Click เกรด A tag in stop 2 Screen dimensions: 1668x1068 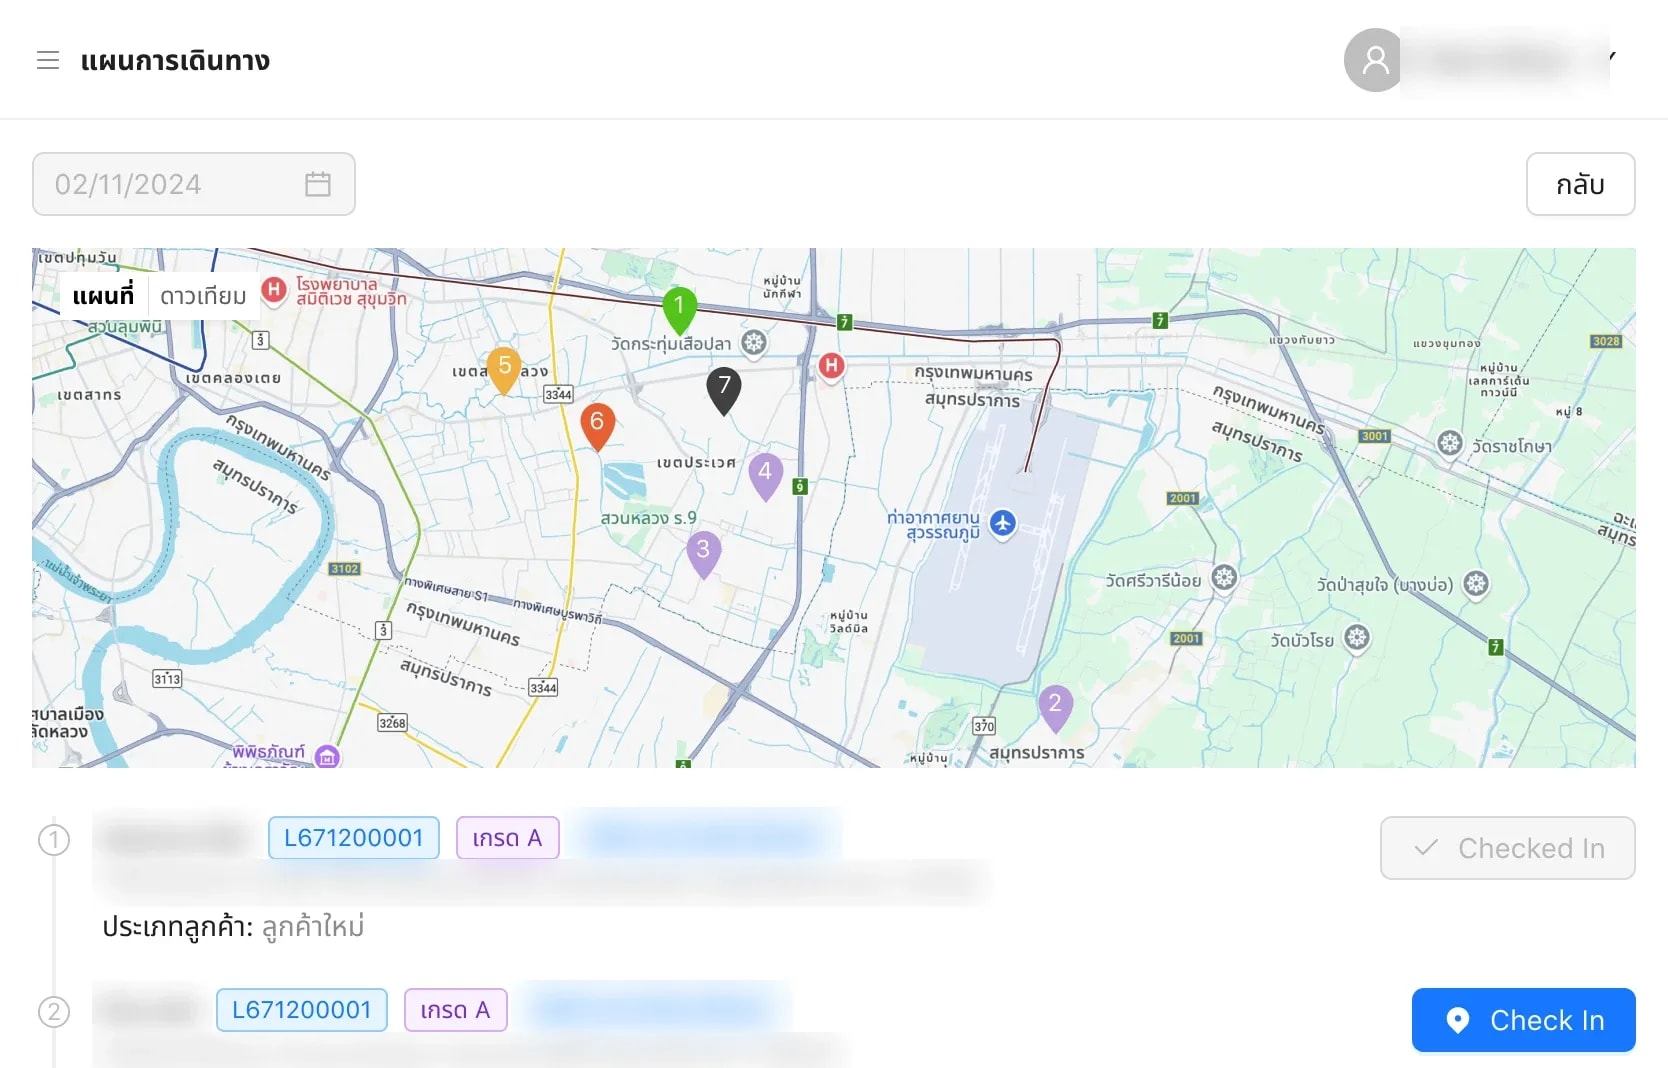tap(456, 1010)
